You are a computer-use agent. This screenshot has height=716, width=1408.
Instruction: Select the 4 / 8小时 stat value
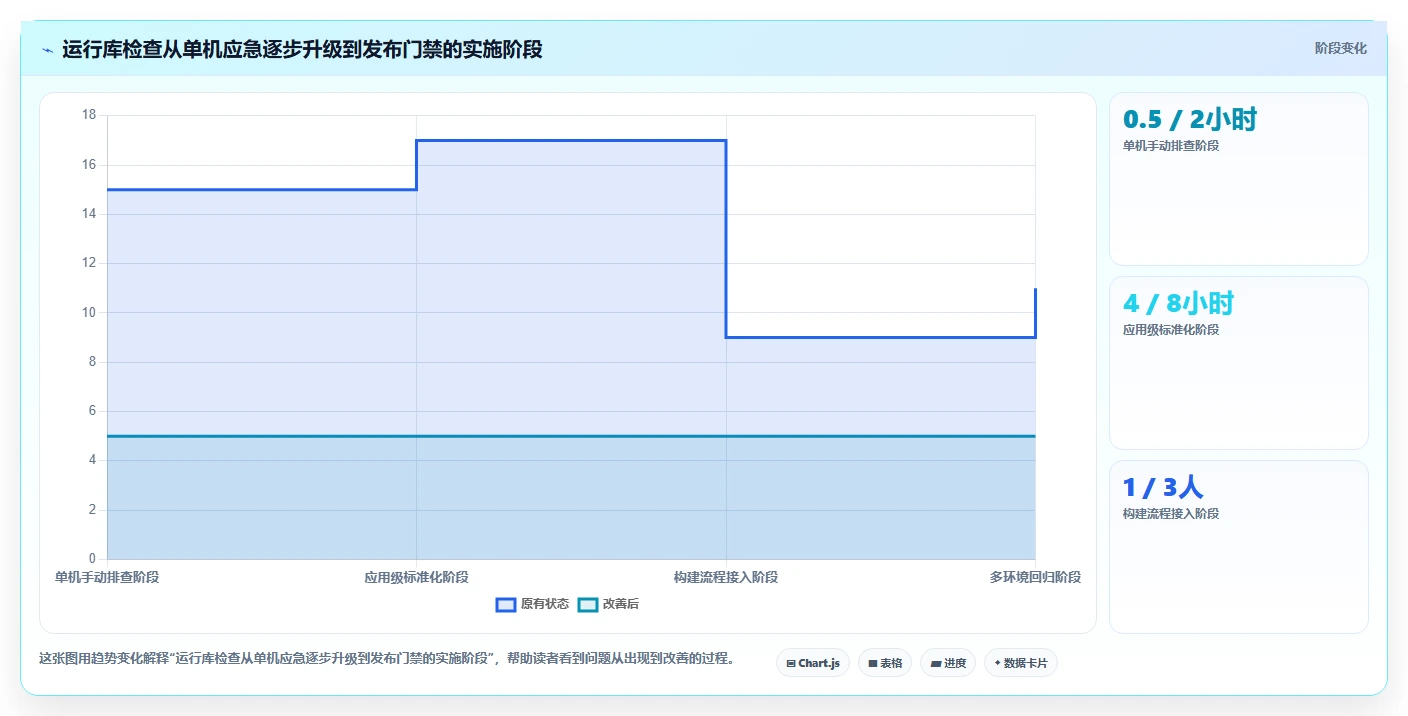pos(1178,304)
